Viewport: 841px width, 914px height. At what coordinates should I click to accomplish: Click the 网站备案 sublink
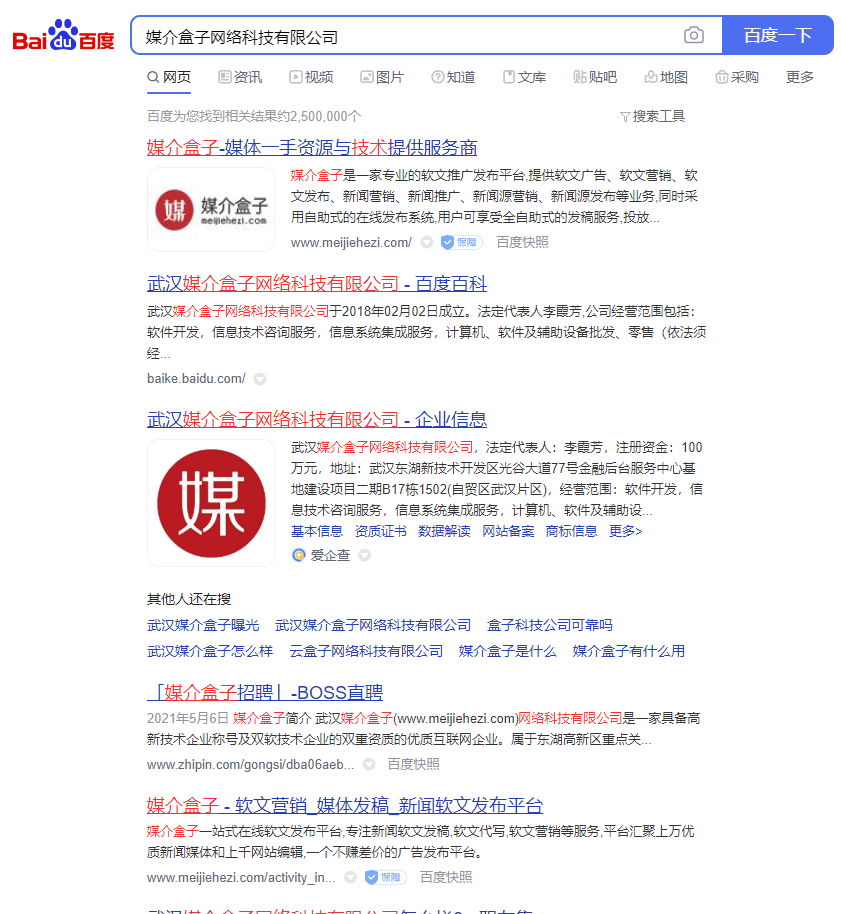508,531
